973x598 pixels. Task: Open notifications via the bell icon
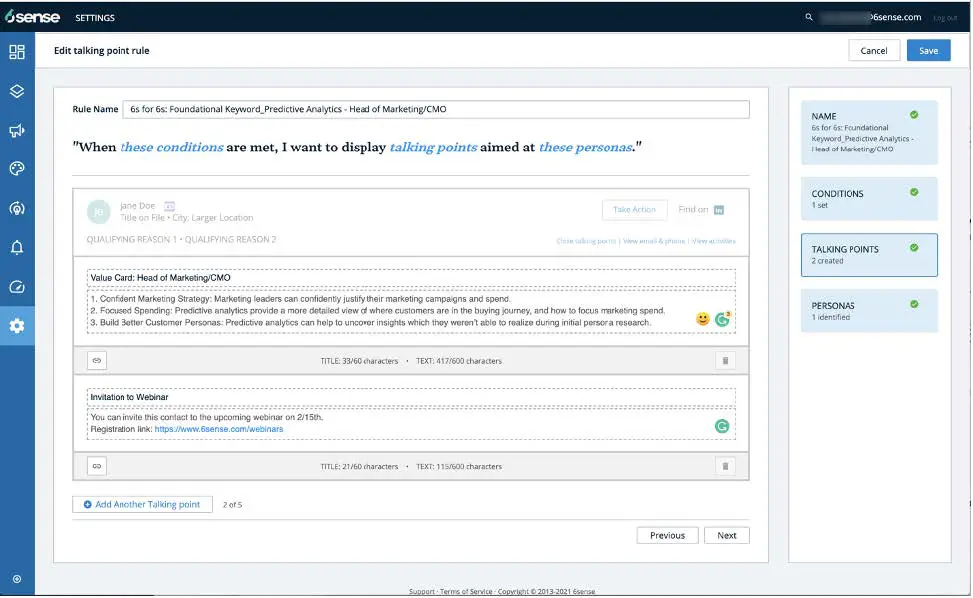pos(16,248)
